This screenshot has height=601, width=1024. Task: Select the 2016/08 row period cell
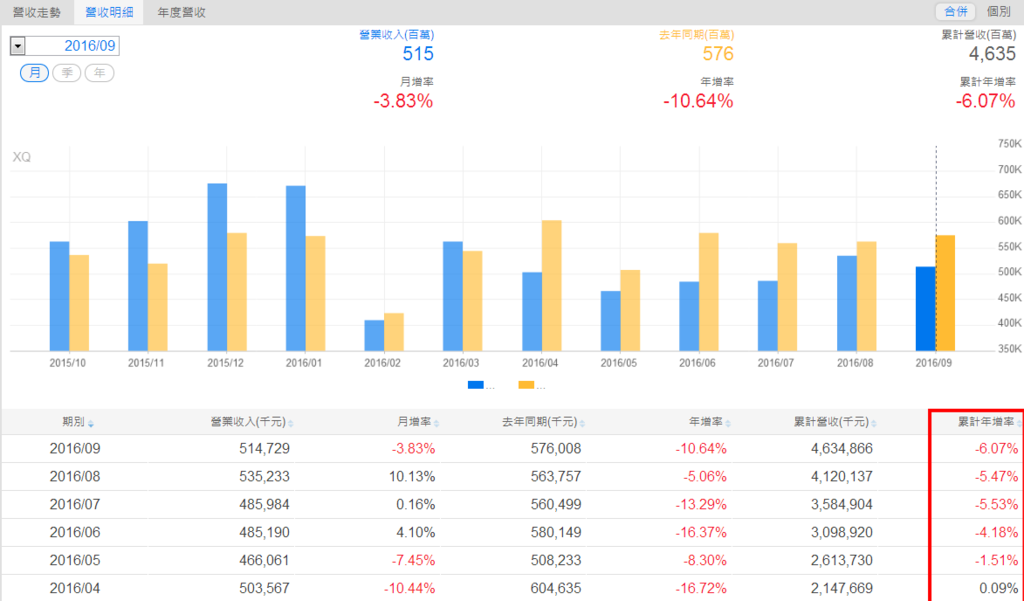(75, 477)
